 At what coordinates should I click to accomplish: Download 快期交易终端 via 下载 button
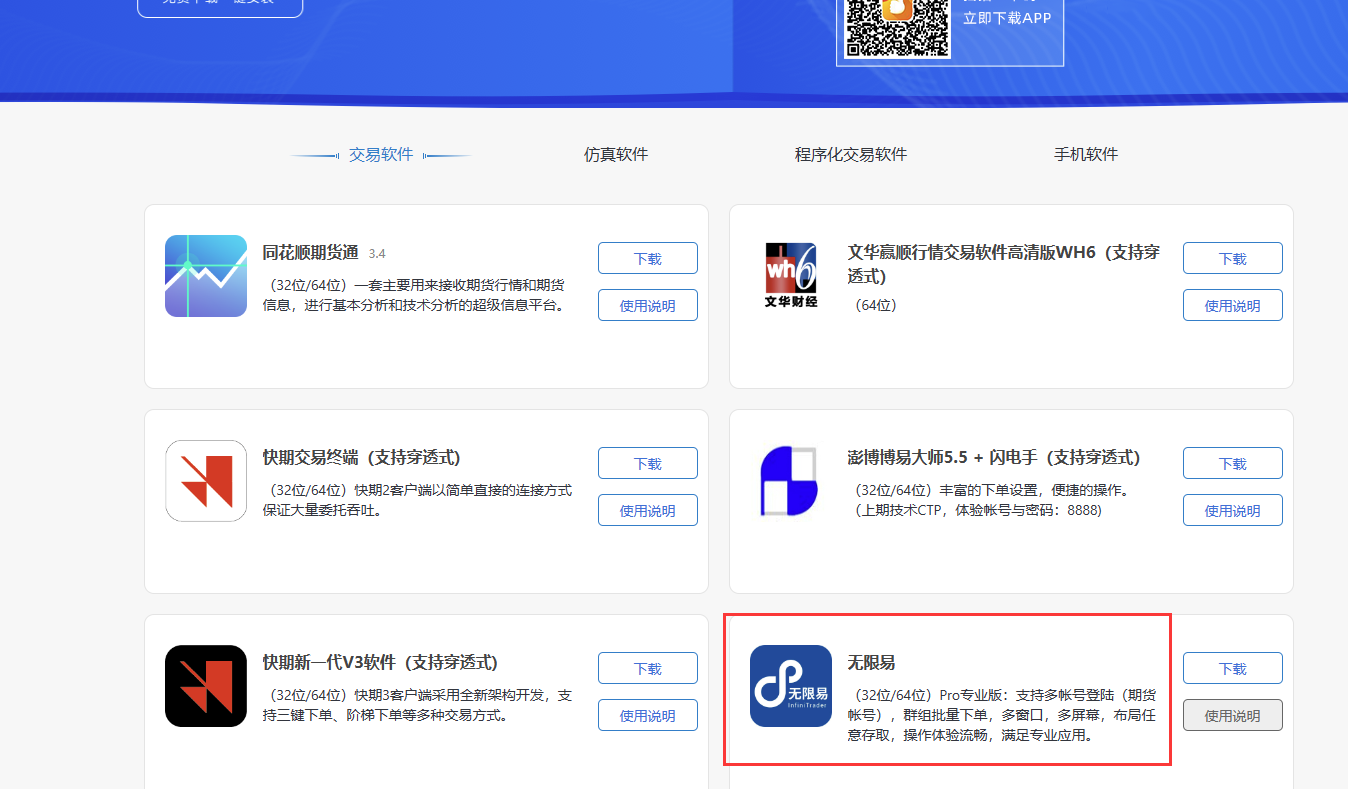pyautogui.click(x=648, y=463)
